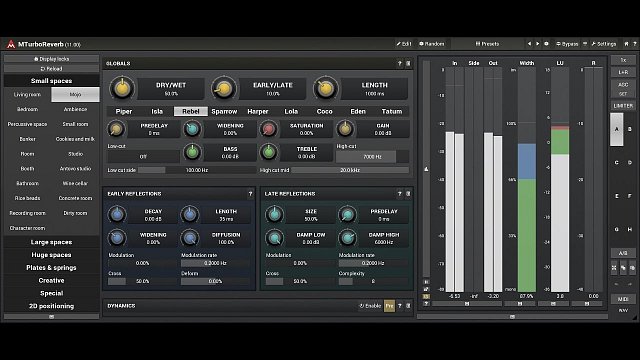The width and height of the screenshot is (640, 360).
Task: Select the Sparrow tab
Action: coord(224,111)
